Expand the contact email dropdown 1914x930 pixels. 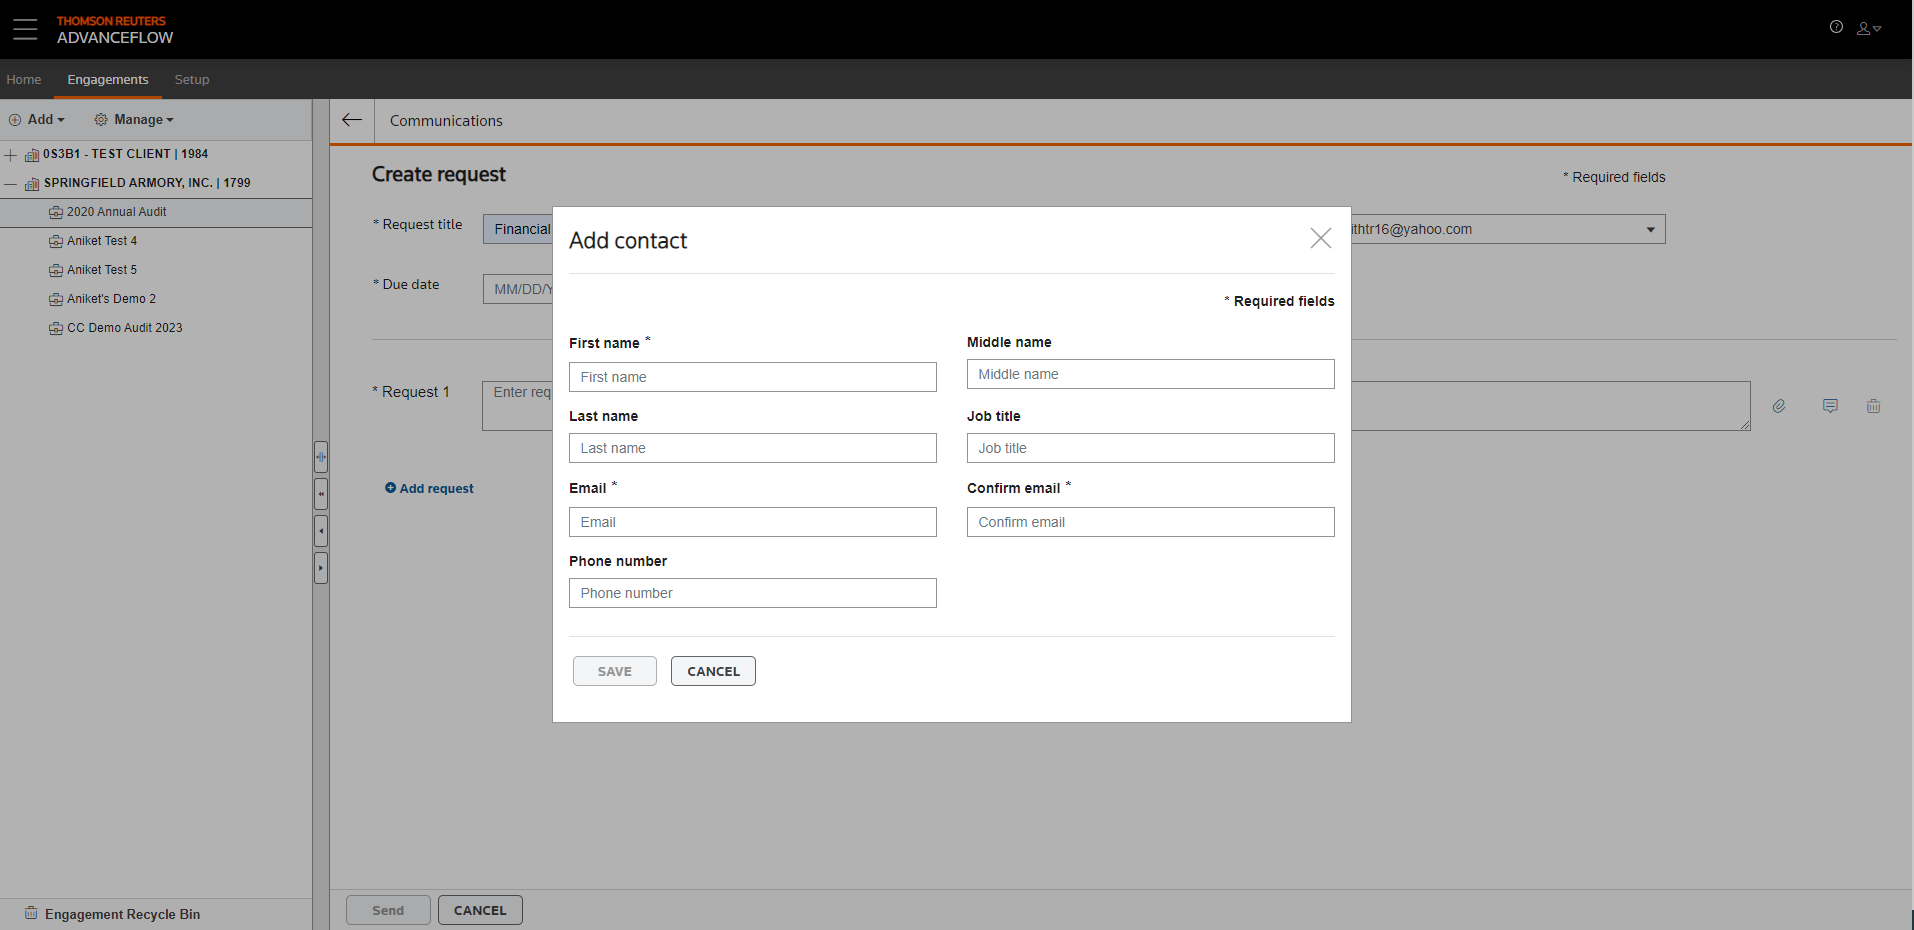pos(1650,230)
